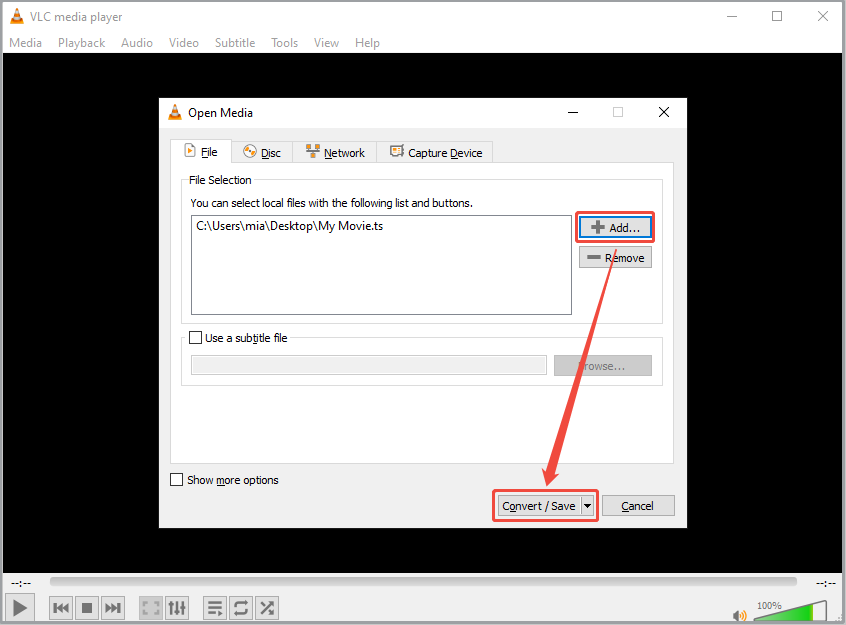Image resolution: width=846 pixels, height=625 pixels.
Task: Open the Media menu
Action: coord(25,43)
